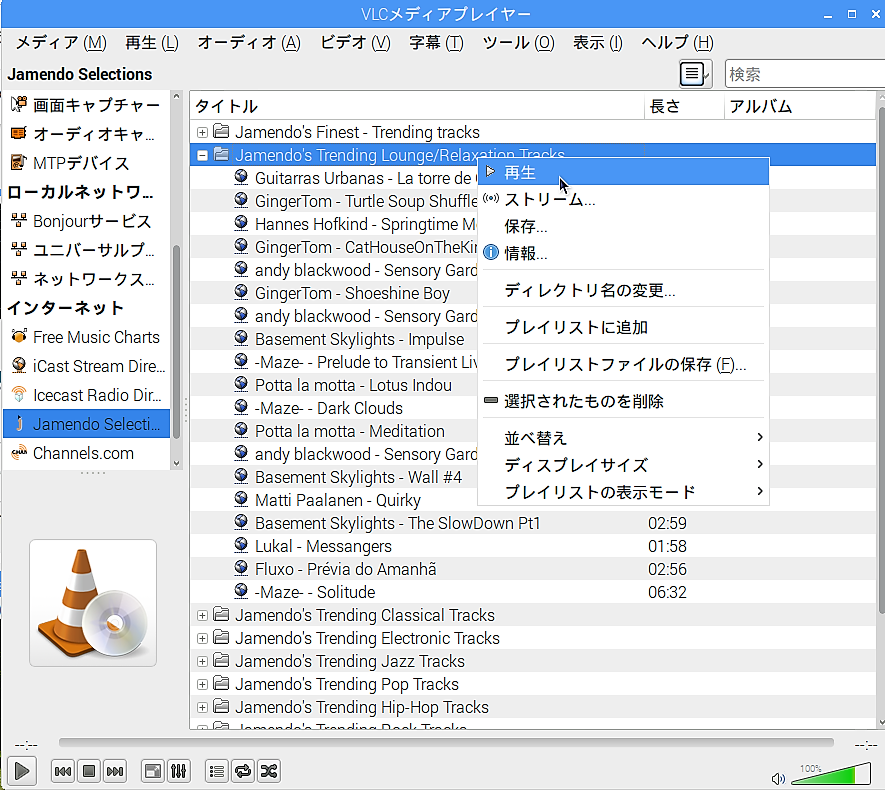Open the ビデオ (V) menu
The image size is (885, 790).
pos(355,42)
